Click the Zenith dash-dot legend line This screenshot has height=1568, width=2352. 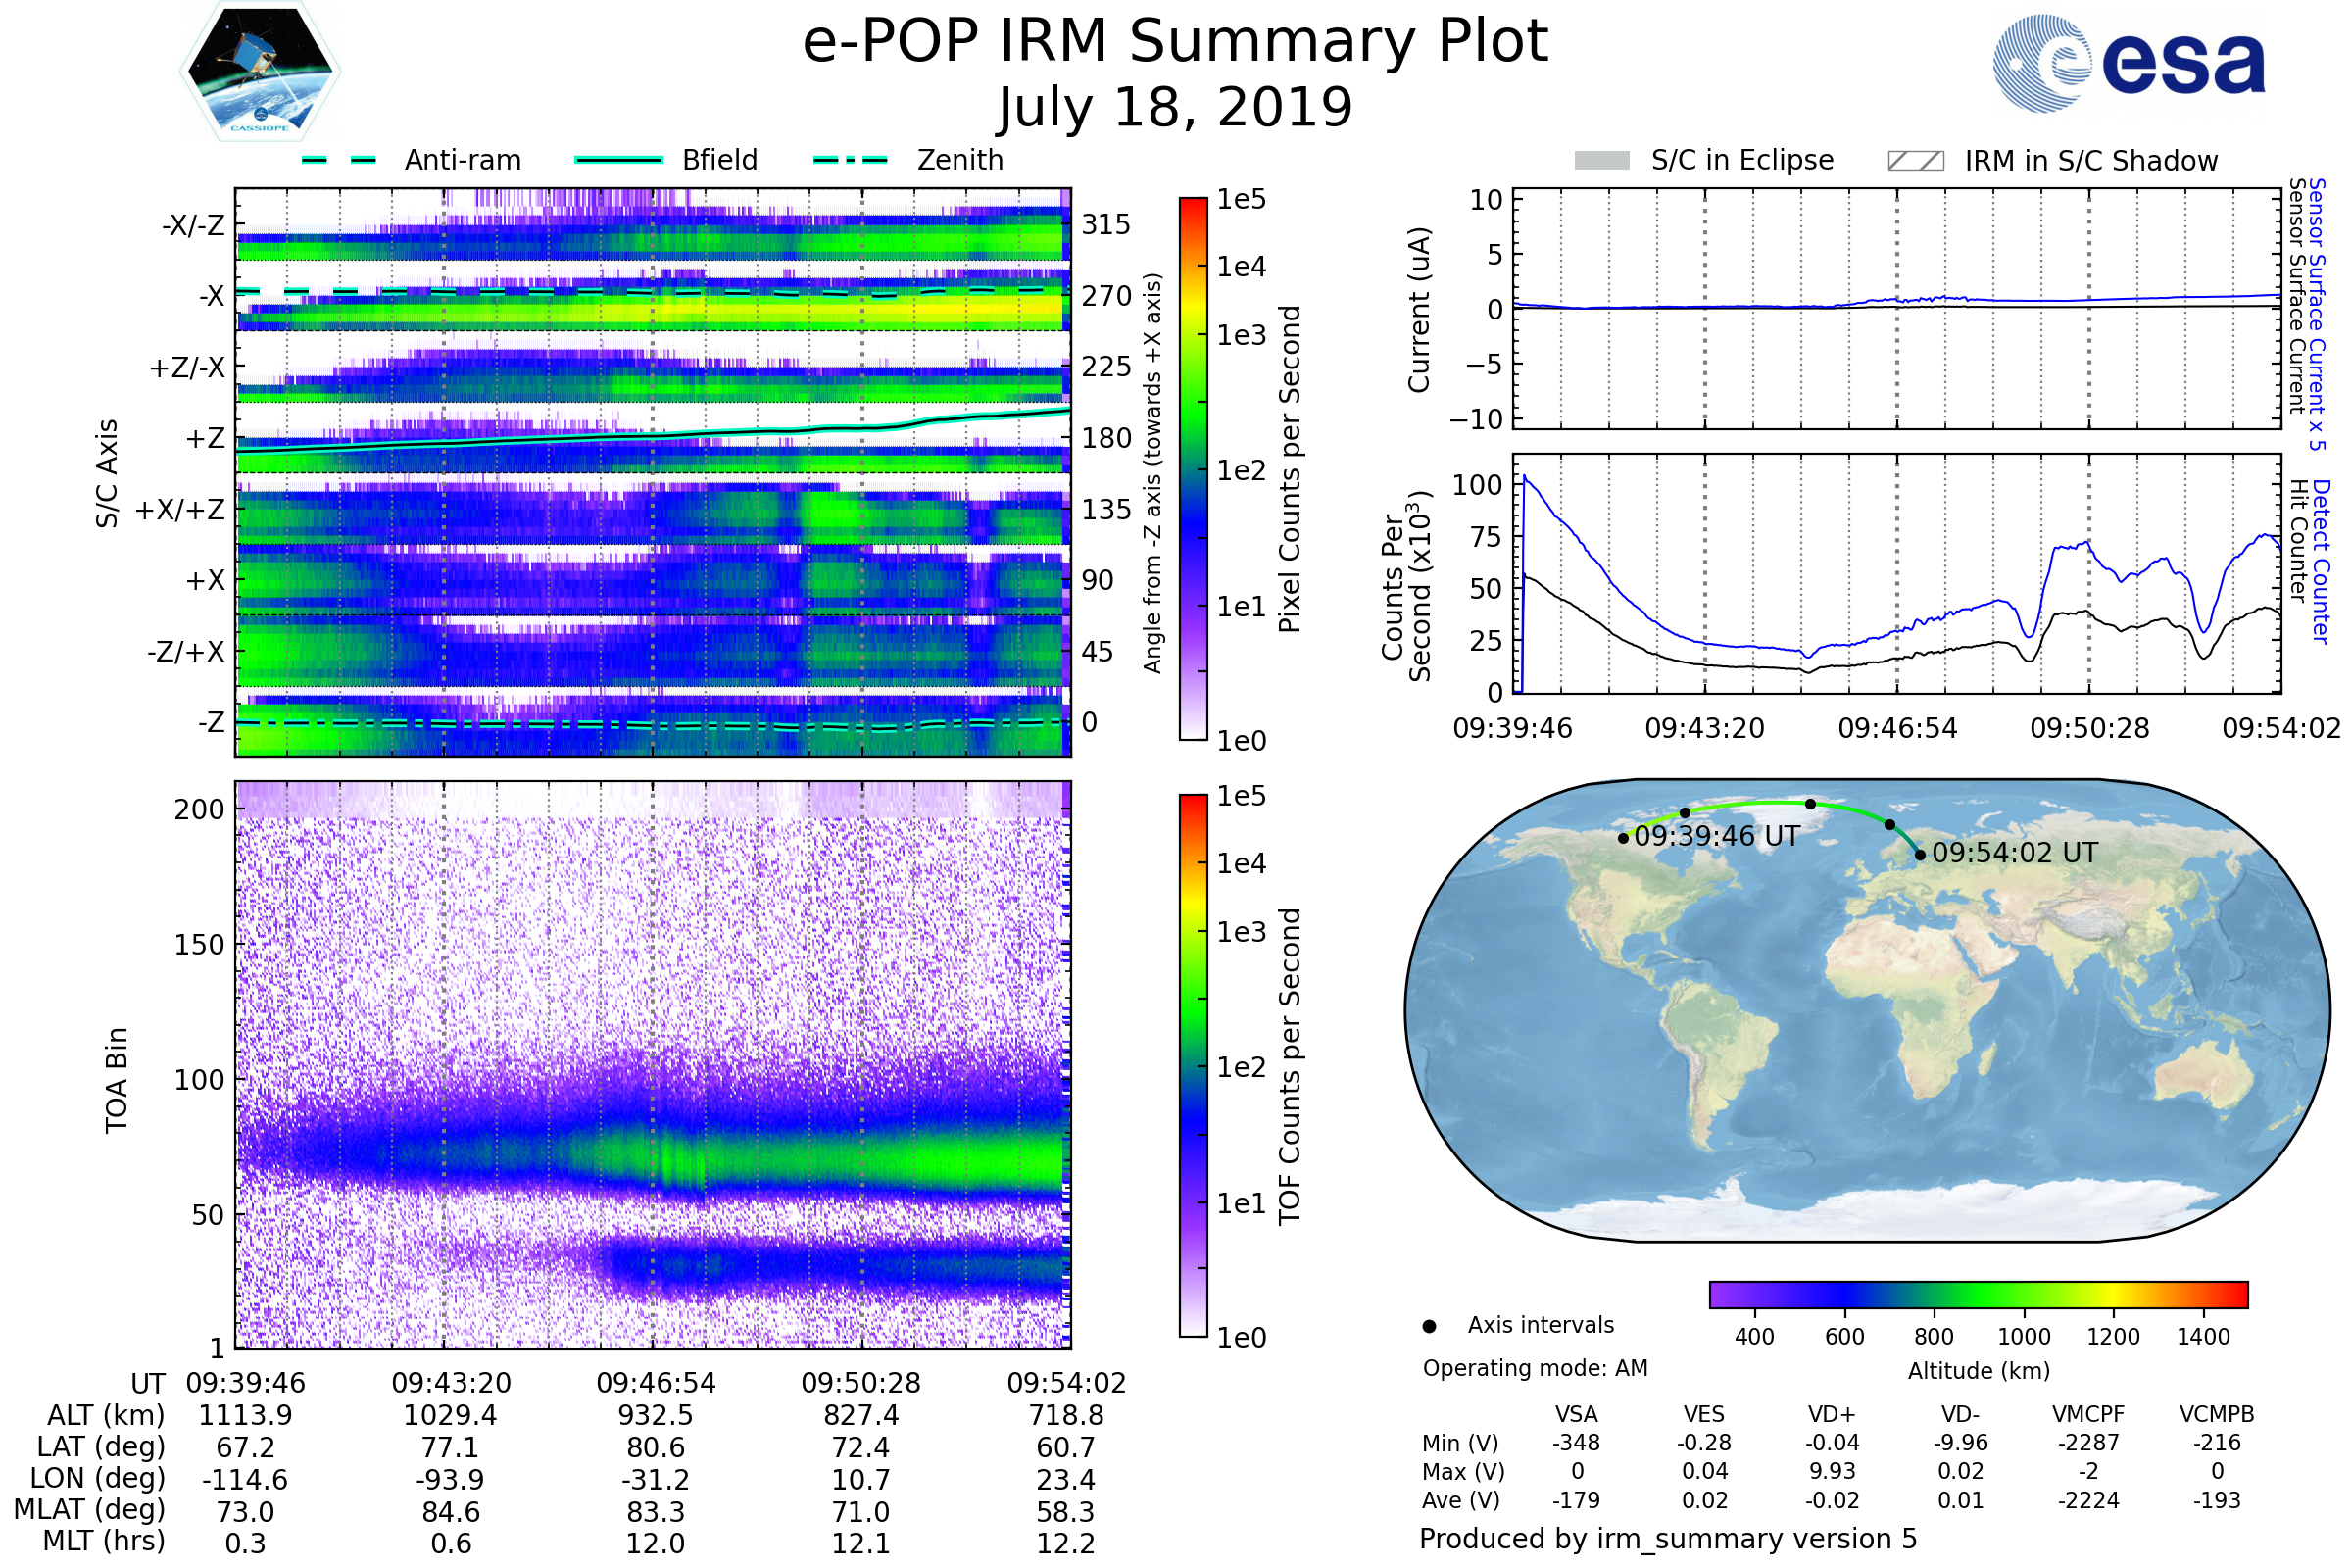pyautogui.click(x=850, y=160)
